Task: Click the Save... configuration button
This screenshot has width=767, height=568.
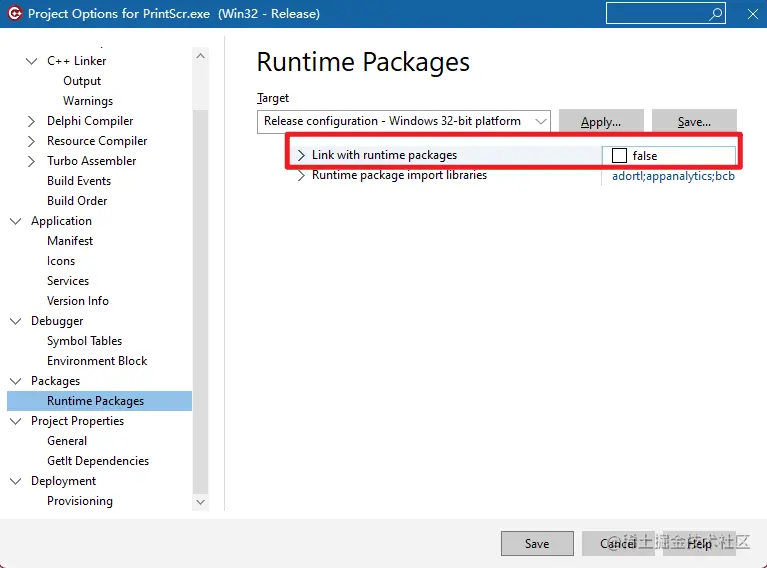Action: click(x=694, y=122)
